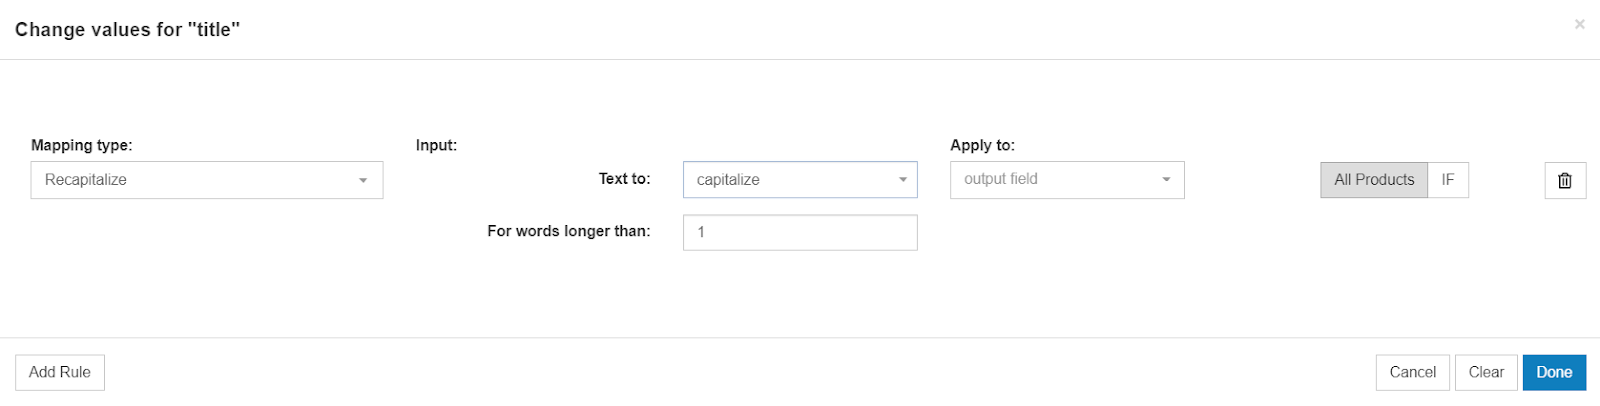Confirm with the Done button
1600x406 pixels.
1554,372
